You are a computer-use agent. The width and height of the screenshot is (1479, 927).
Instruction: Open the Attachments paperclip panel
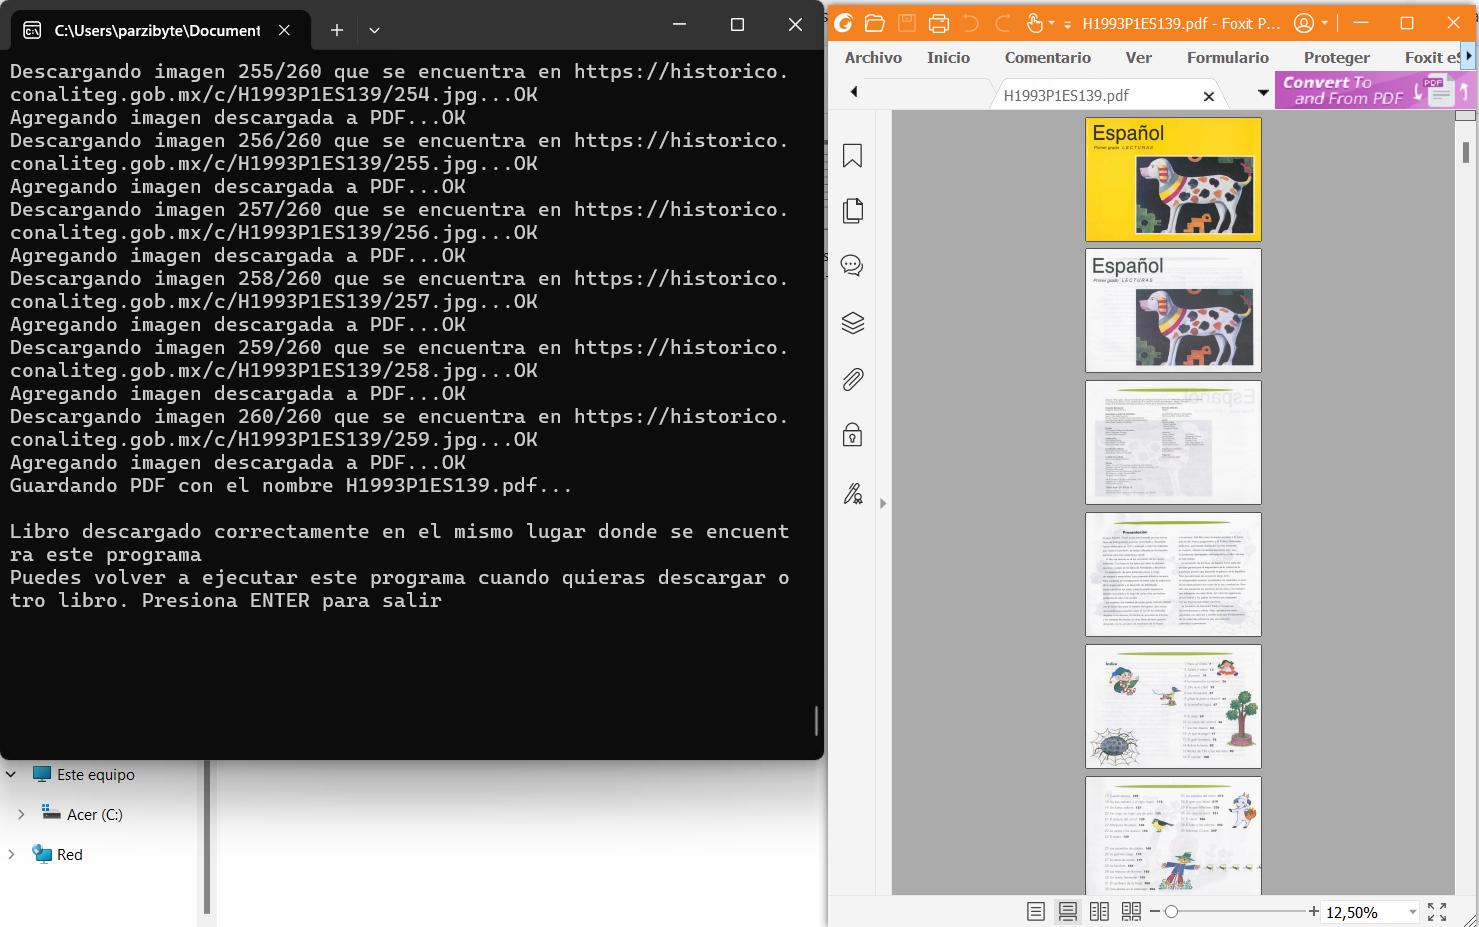point(852,379)
